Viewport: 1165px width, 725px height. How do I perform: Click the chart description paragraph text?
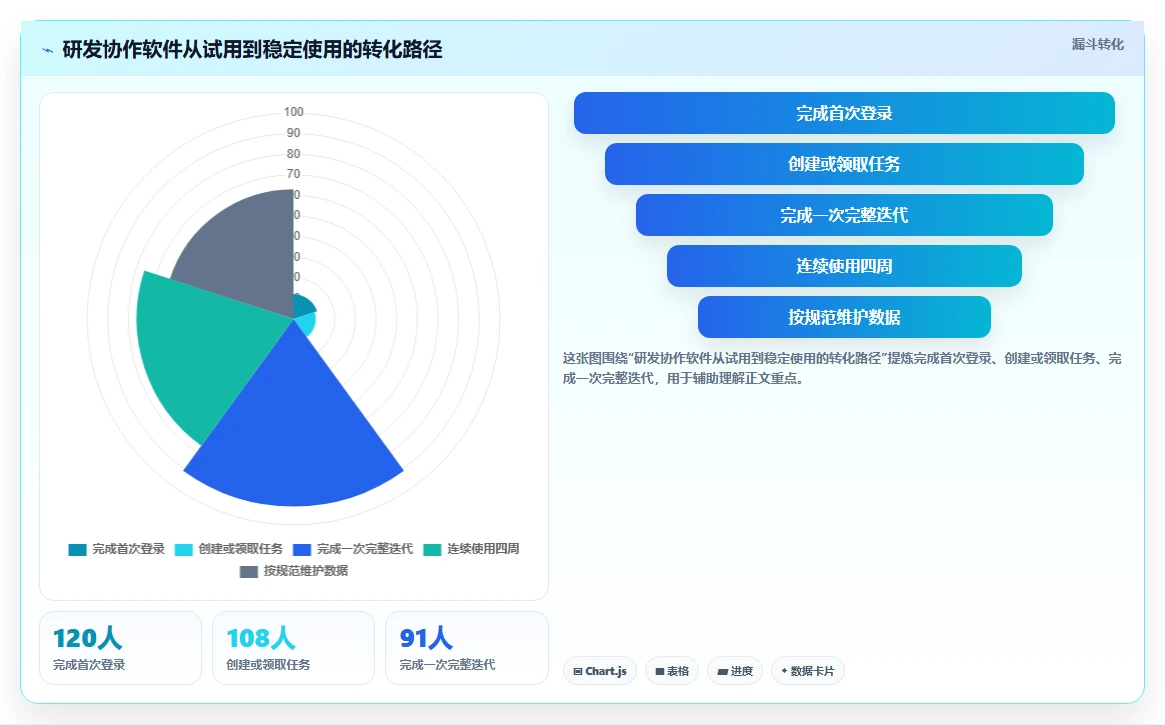[x=842, y=368]
